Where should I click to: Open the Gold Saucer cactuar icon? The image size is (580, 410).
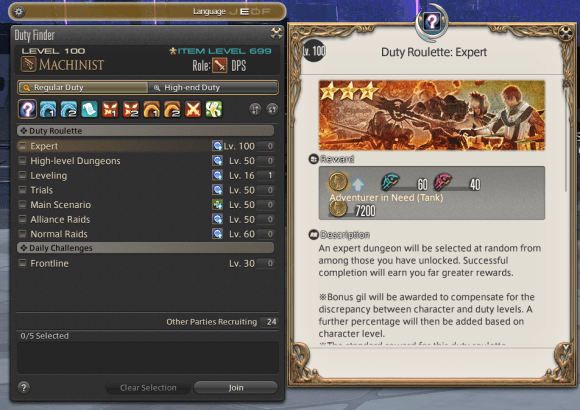coord(214,109)
